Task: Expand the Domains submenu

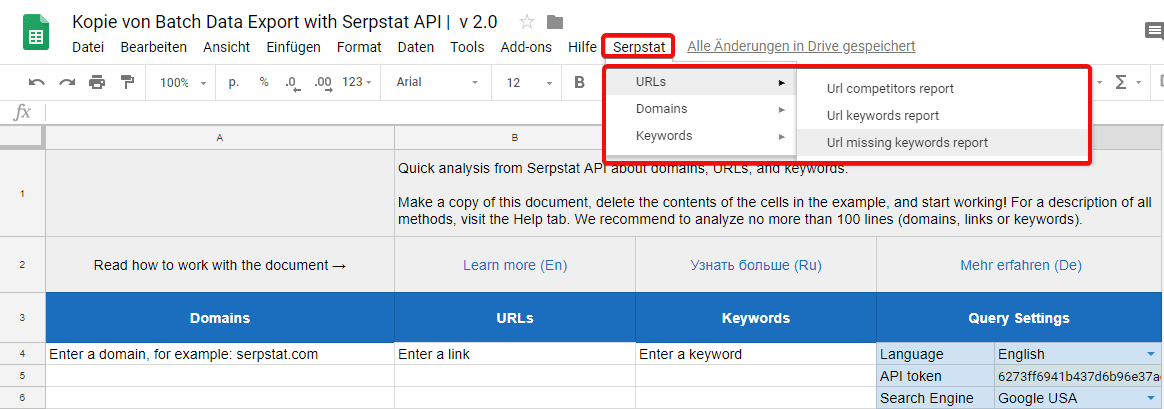Action: 701,109
